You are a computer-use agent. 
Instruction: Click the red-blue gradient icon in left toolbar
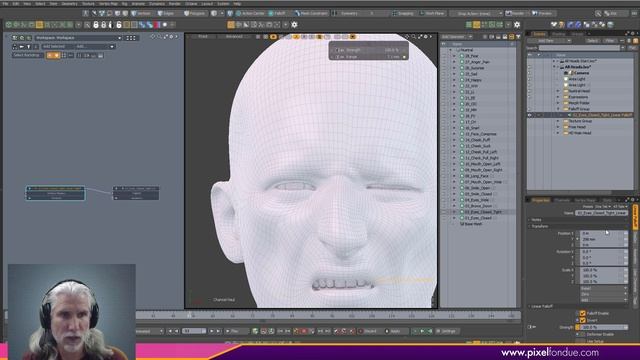157,25
